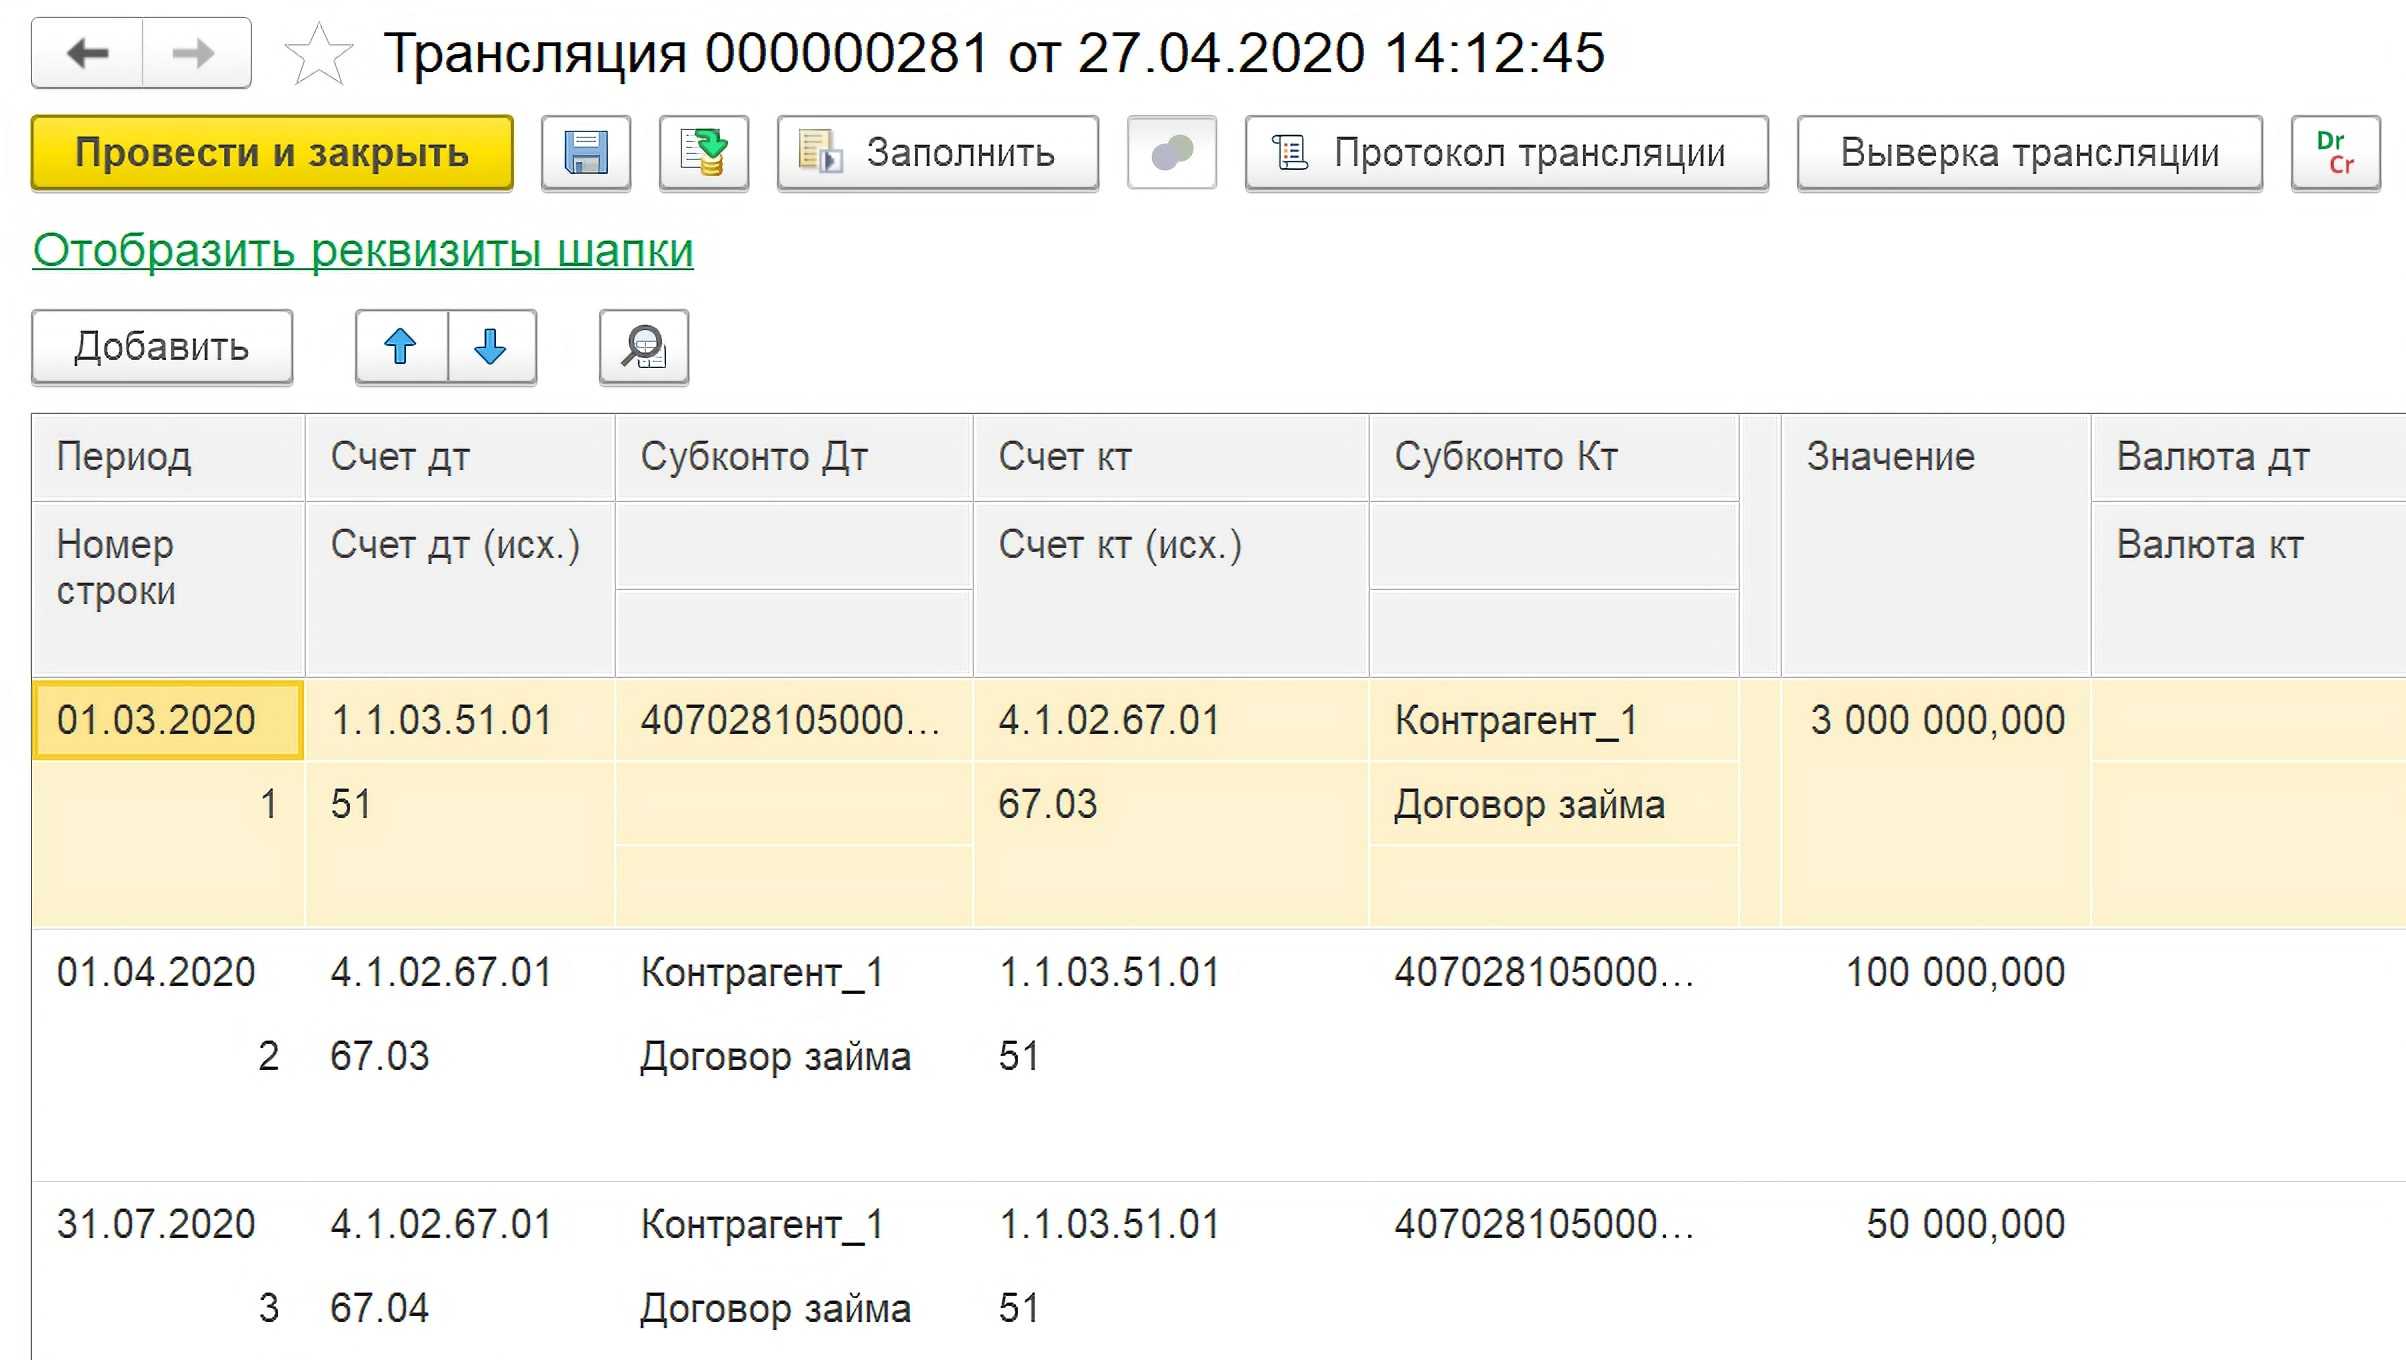This screenshot has width=2406, height=1360.
Task: Select the 01.04.2020 period cell
Action: point(167,972)
